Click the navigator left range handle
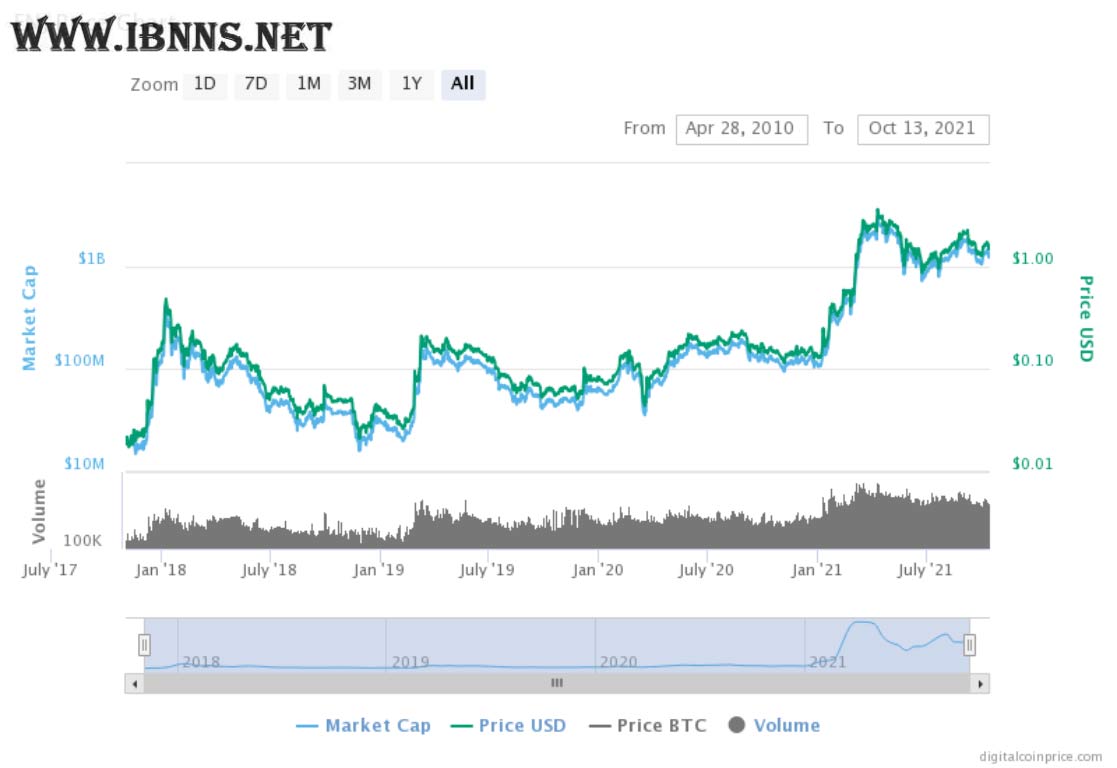Image resolution: width=1117 pixels, height=768 pixels. (x=145, y=645)
